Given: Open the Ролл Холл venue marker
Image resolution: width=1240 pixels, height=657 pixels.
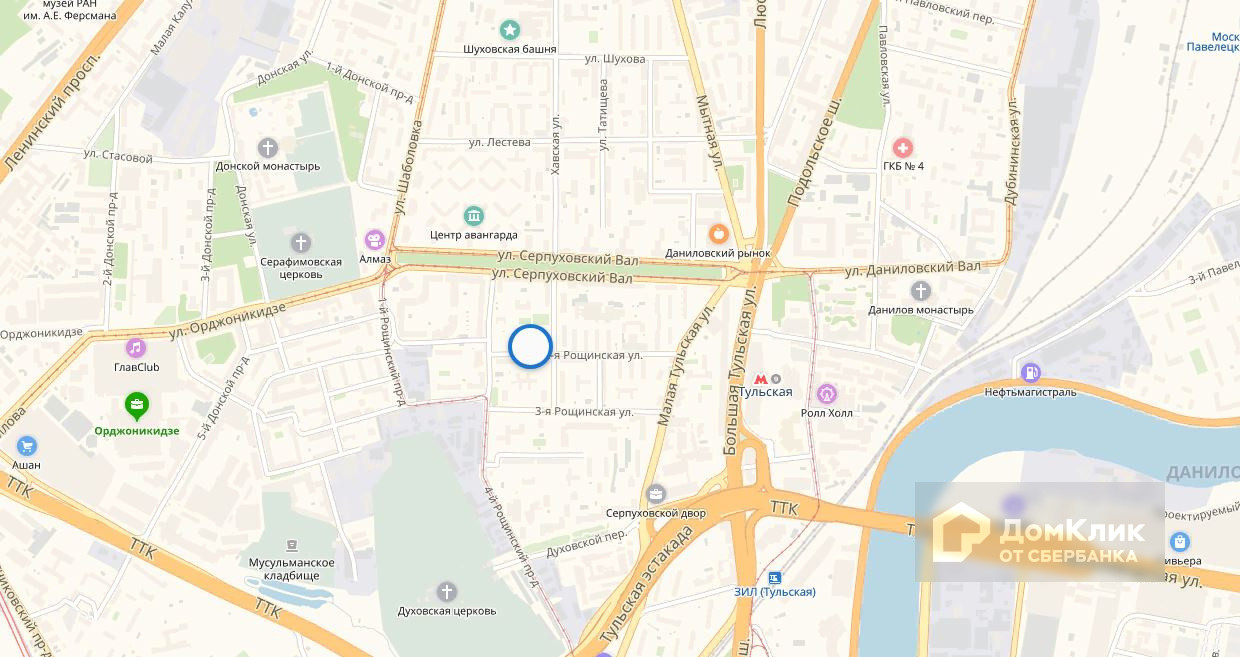Looking at the screenshot, I should (826, 394).
